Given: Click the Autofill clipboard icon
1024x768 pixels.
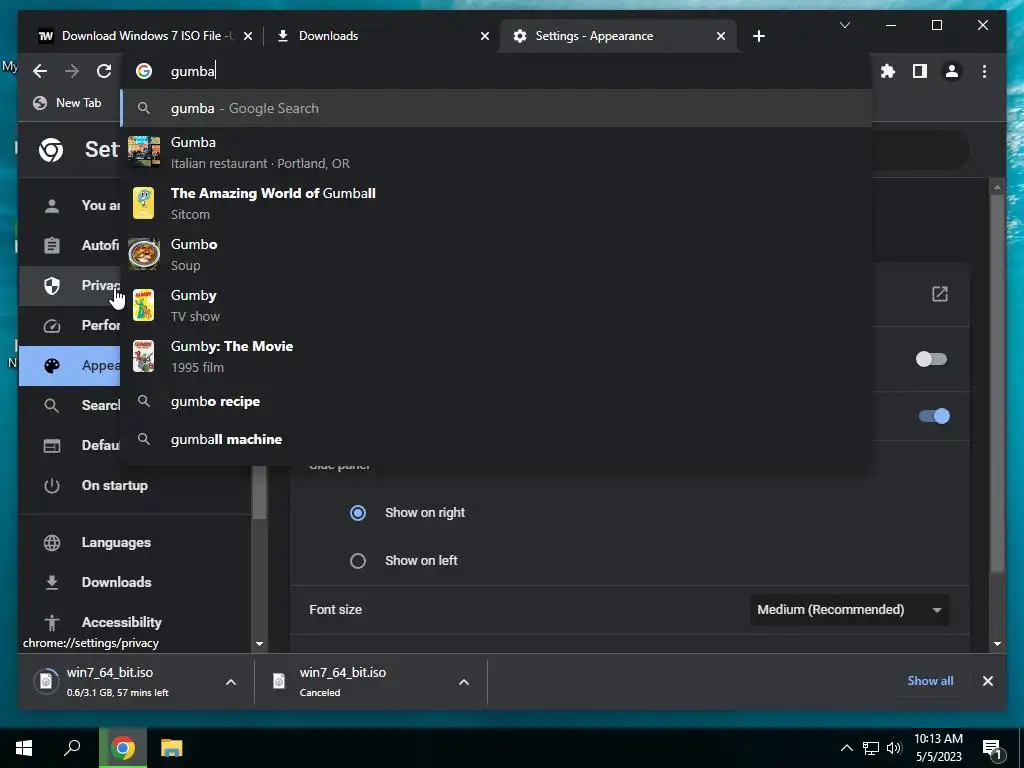Looking at the screenshot, I should (x=52, y=246).
